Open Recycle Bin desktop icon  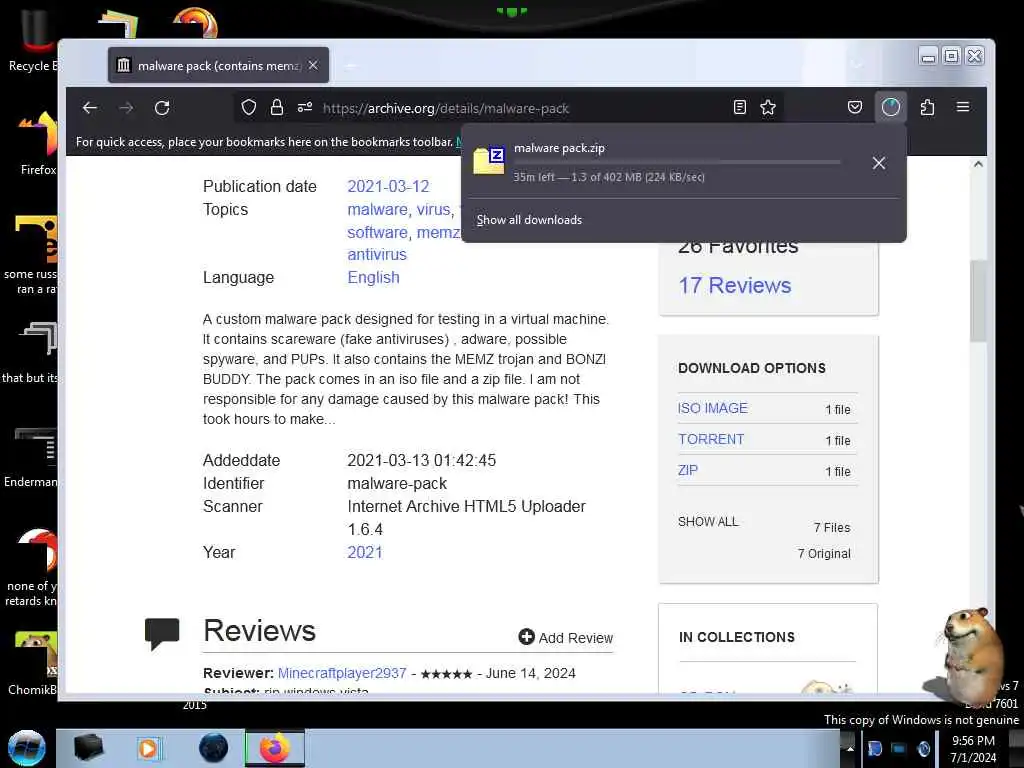(x=33, y=40)
